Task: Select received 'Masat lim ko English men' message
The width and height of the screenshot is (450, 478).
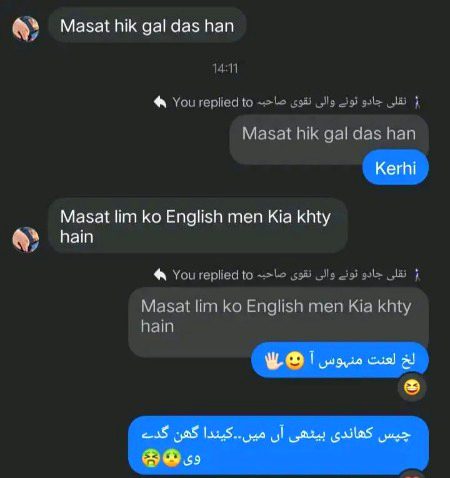Action: click(198, 226)
